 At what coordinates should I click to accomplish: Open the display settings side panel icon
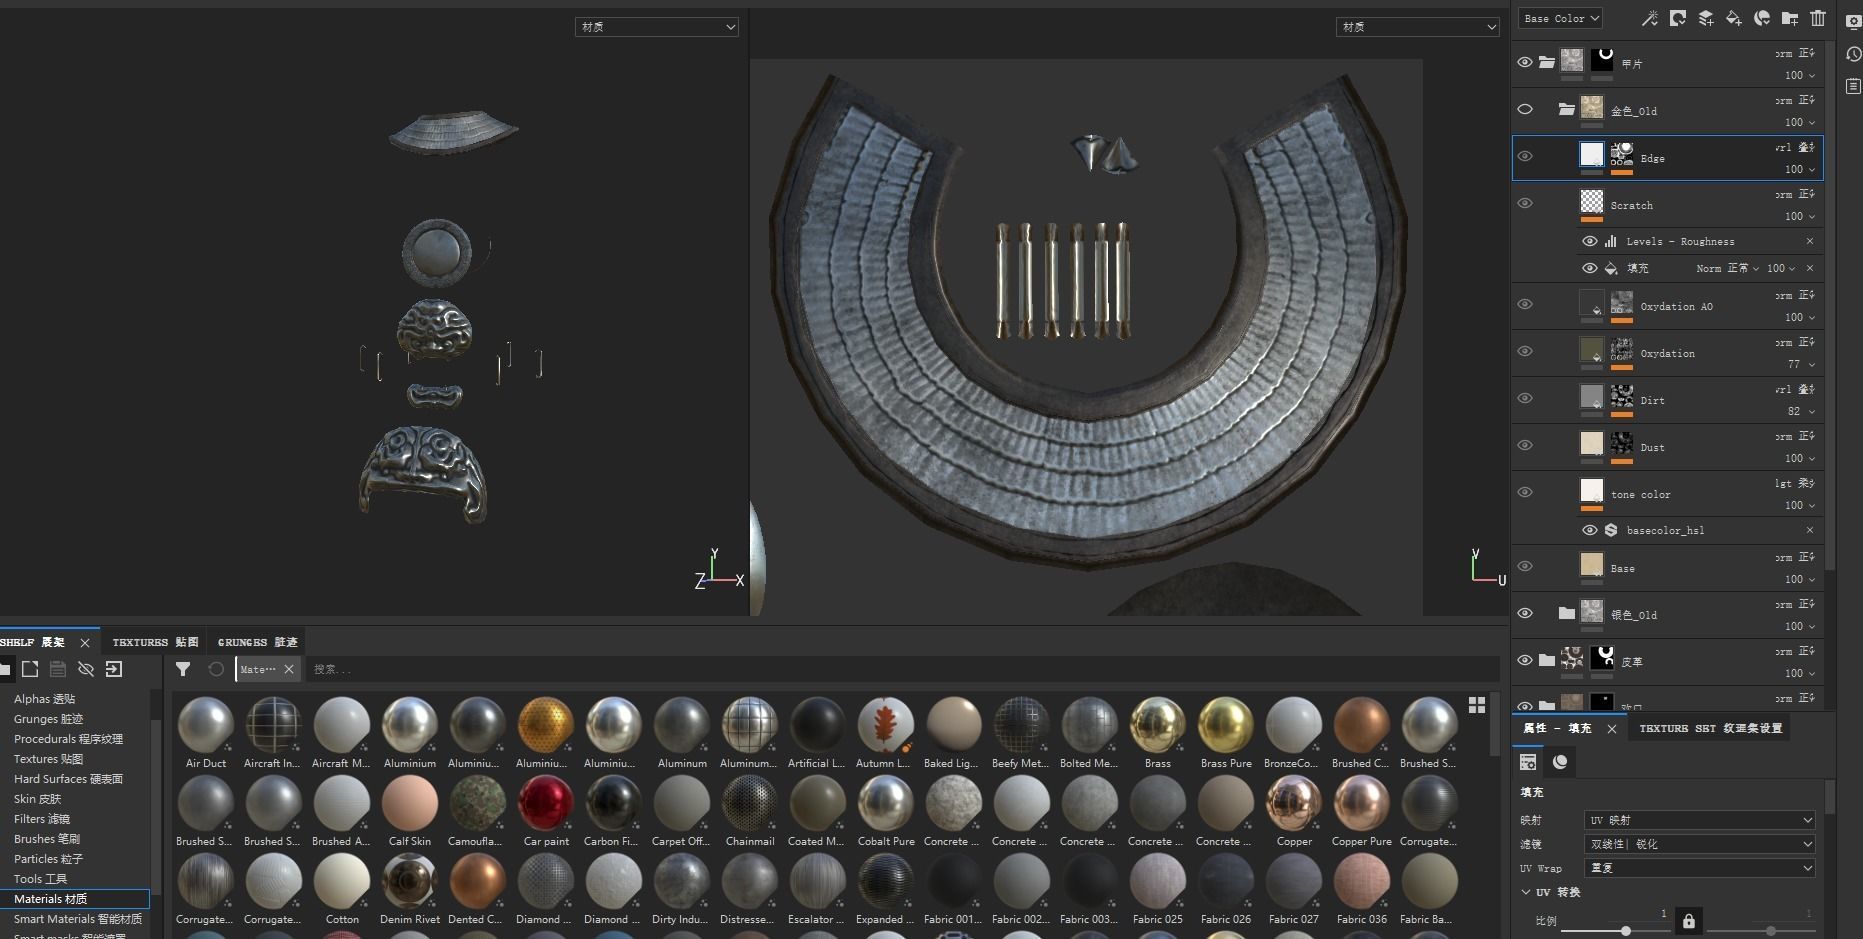[x=1853, y=22]
